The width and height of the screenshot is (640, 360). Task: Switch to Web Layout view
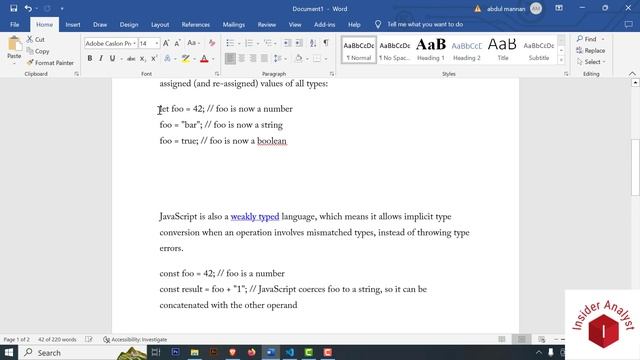[542, 339]
